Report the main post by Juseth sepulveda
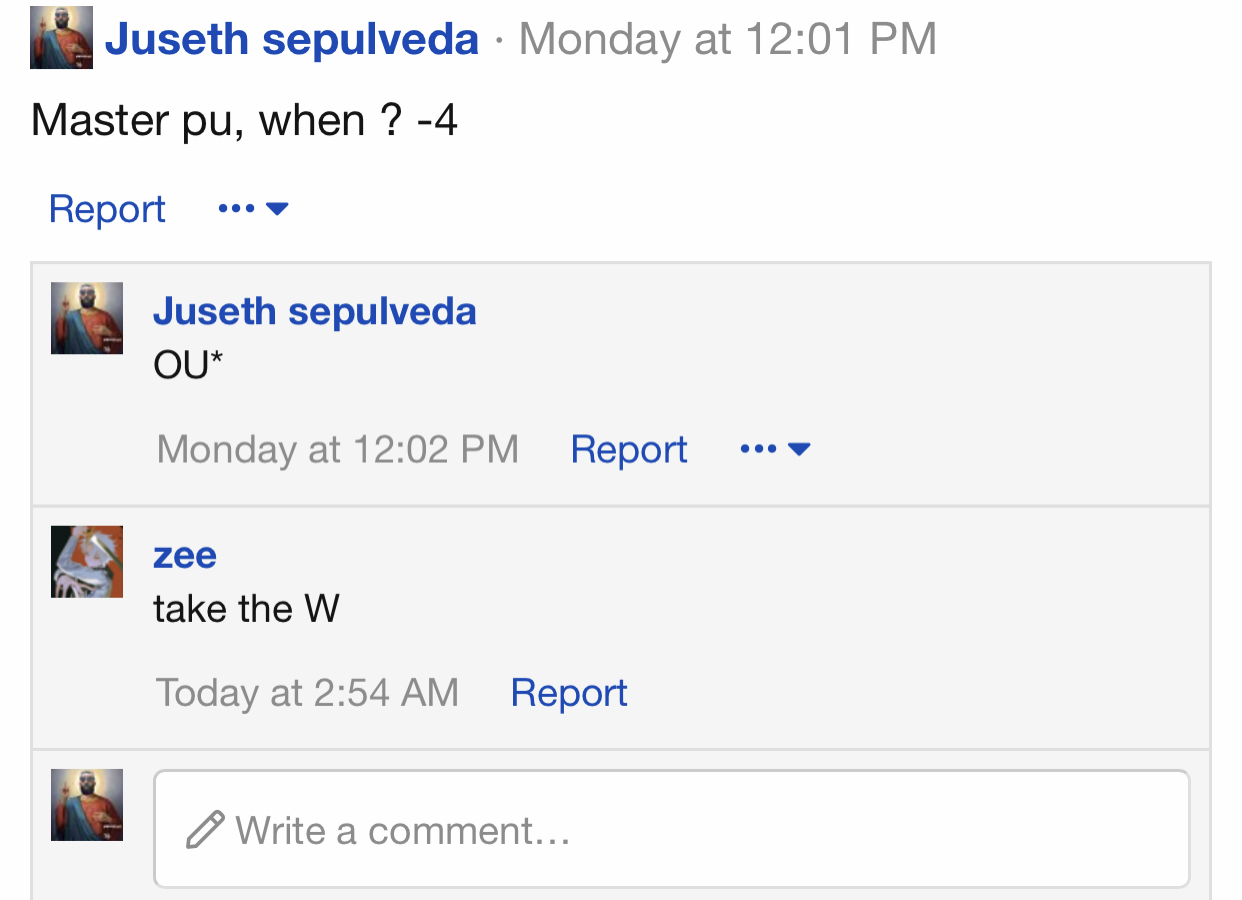Image resolution: width=1242 pixels, height=900 pixels. pyautogui.click(x=107, y=209)
